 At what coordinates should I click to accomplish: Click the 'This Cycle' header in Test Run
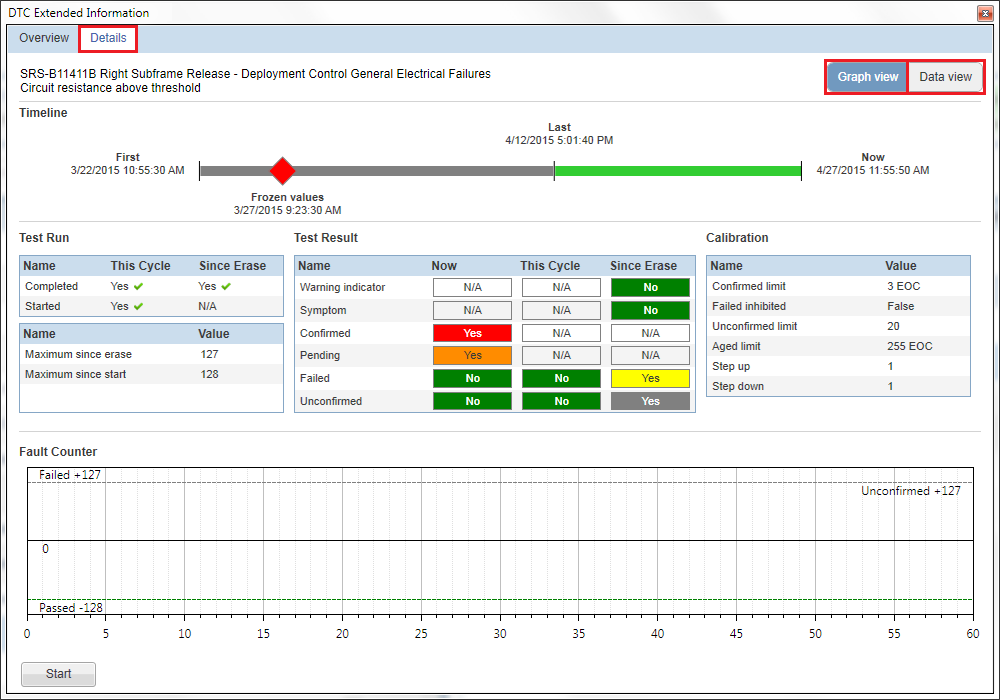point(140,266)
